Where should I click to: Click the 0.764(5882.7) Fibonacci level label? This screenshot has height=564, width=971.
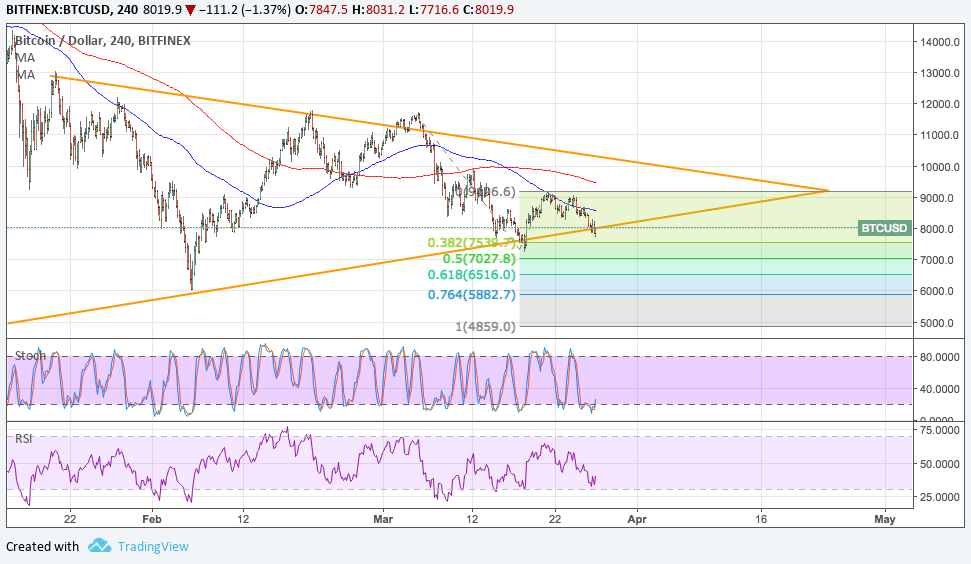[x=471, y=295]
